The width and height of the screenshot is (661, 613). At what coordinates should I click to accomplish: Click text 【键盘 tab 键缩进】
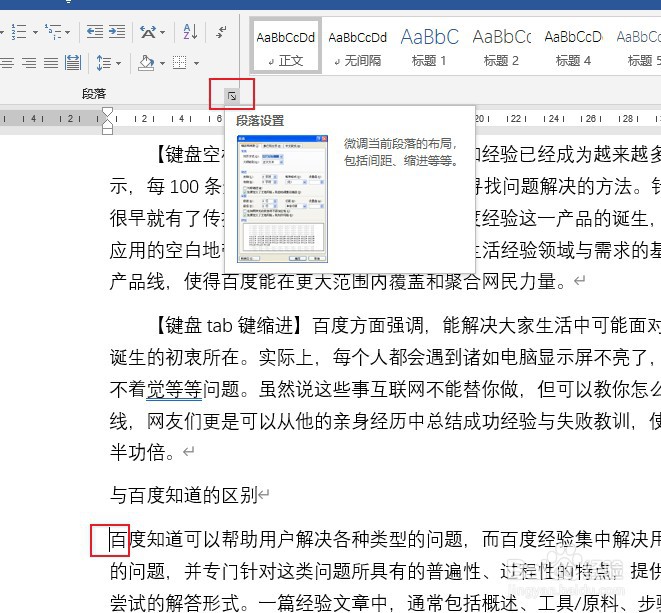229,326
